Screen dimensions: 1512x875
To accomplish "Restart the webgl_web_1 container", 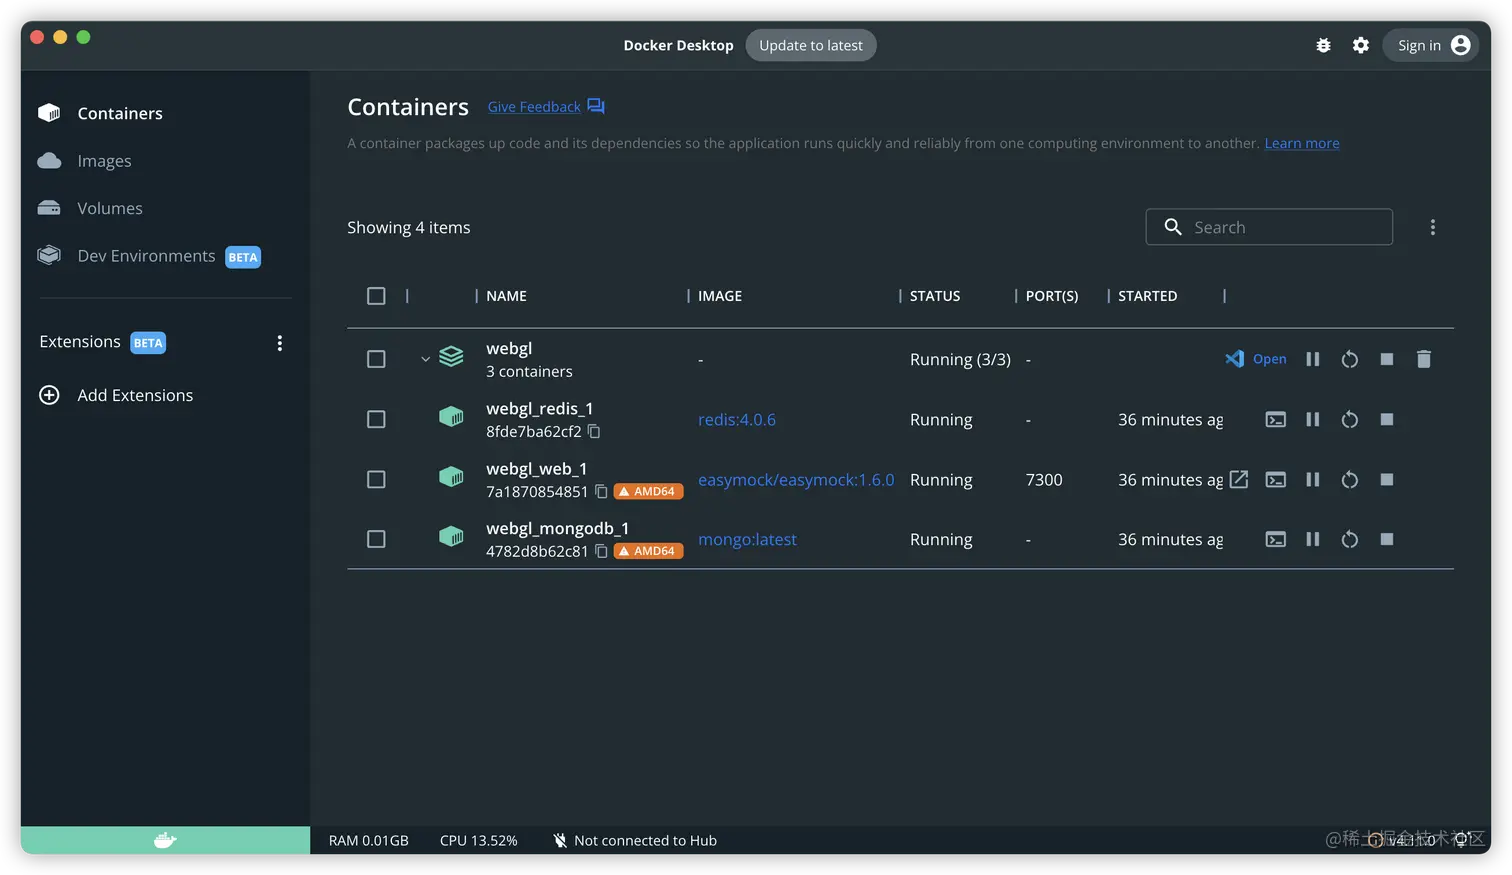I will click(x=1349, y=479).
